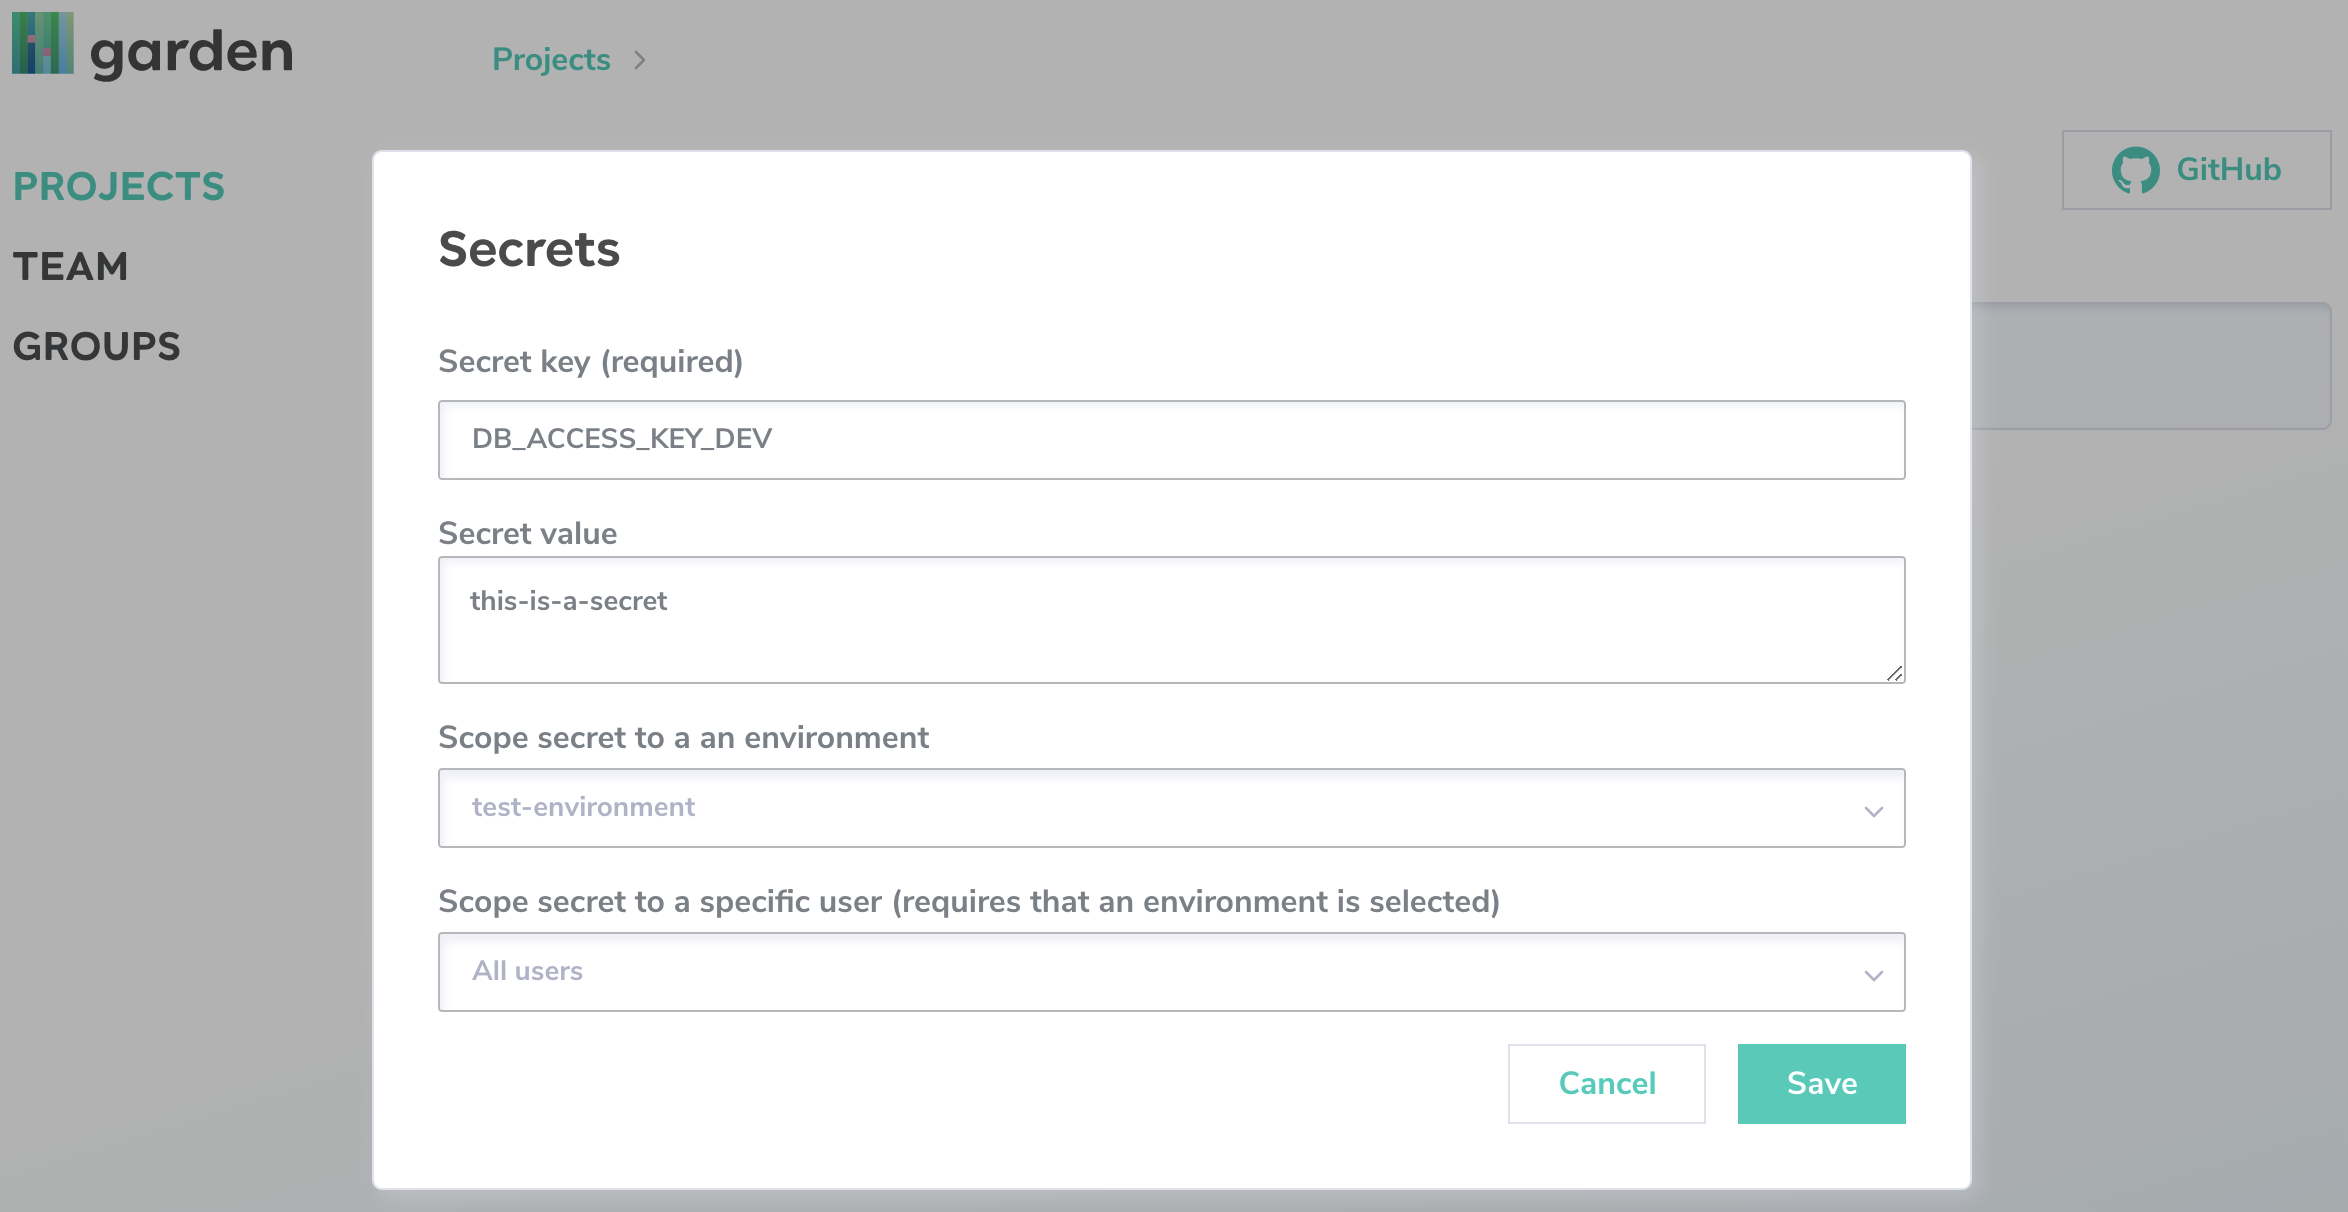Click the garden logo

click(150, 48)
